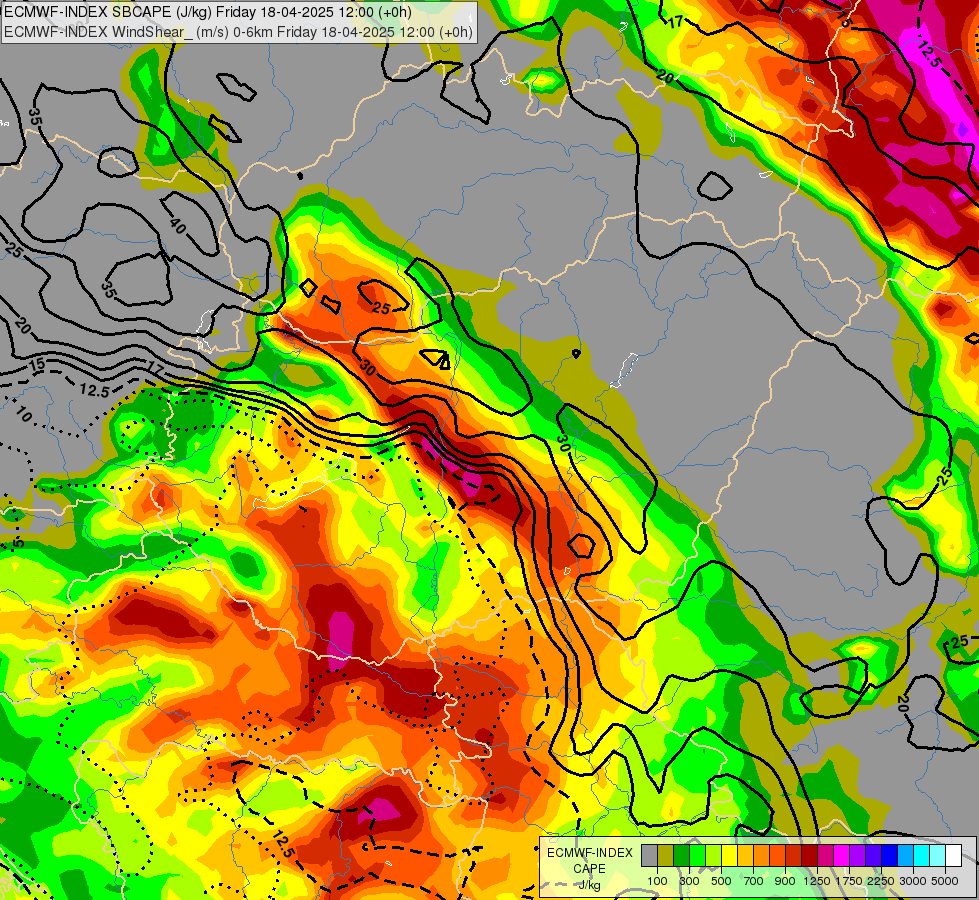Click the dark green legend swatch
The width and height of the screenshot is (979, 900).
682,856
